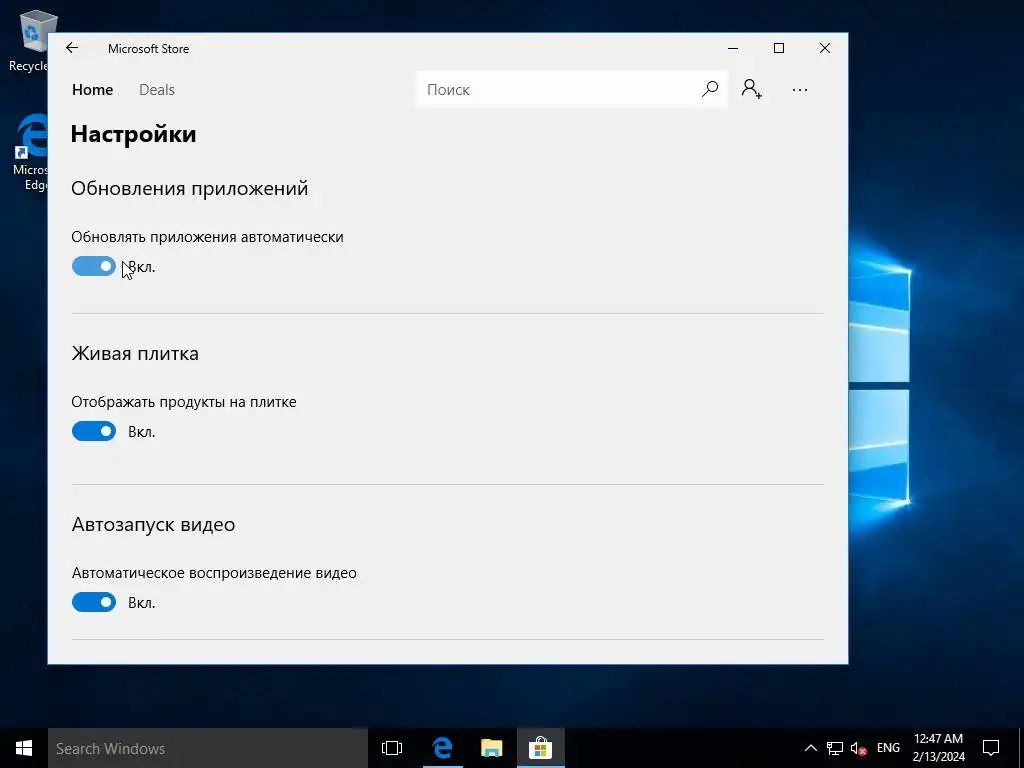The image size is (1024, 768).
Task: Click label Обновлять приложения автоматически
Action: pos(207,237)
